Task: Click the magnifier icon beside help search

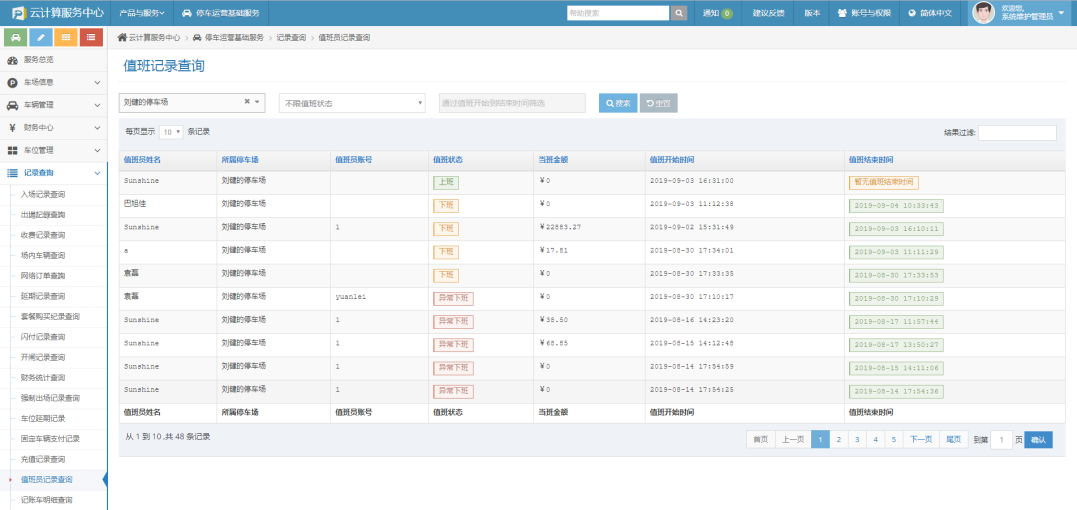Action: (x=679, y=13)
